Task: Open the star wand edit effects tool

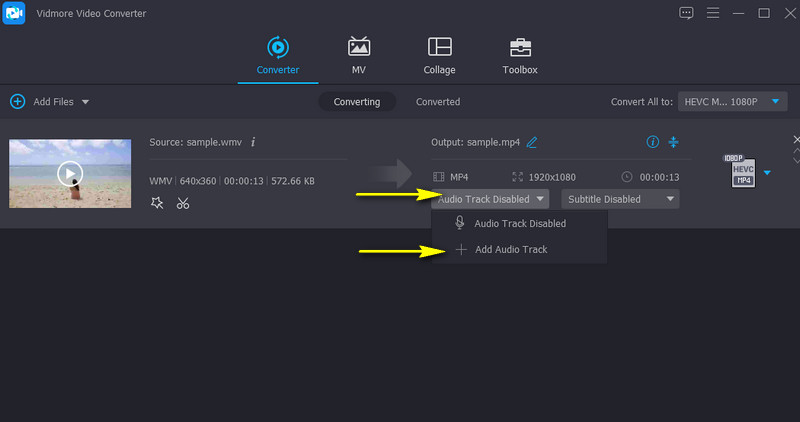Action: (x=157, y=203)
